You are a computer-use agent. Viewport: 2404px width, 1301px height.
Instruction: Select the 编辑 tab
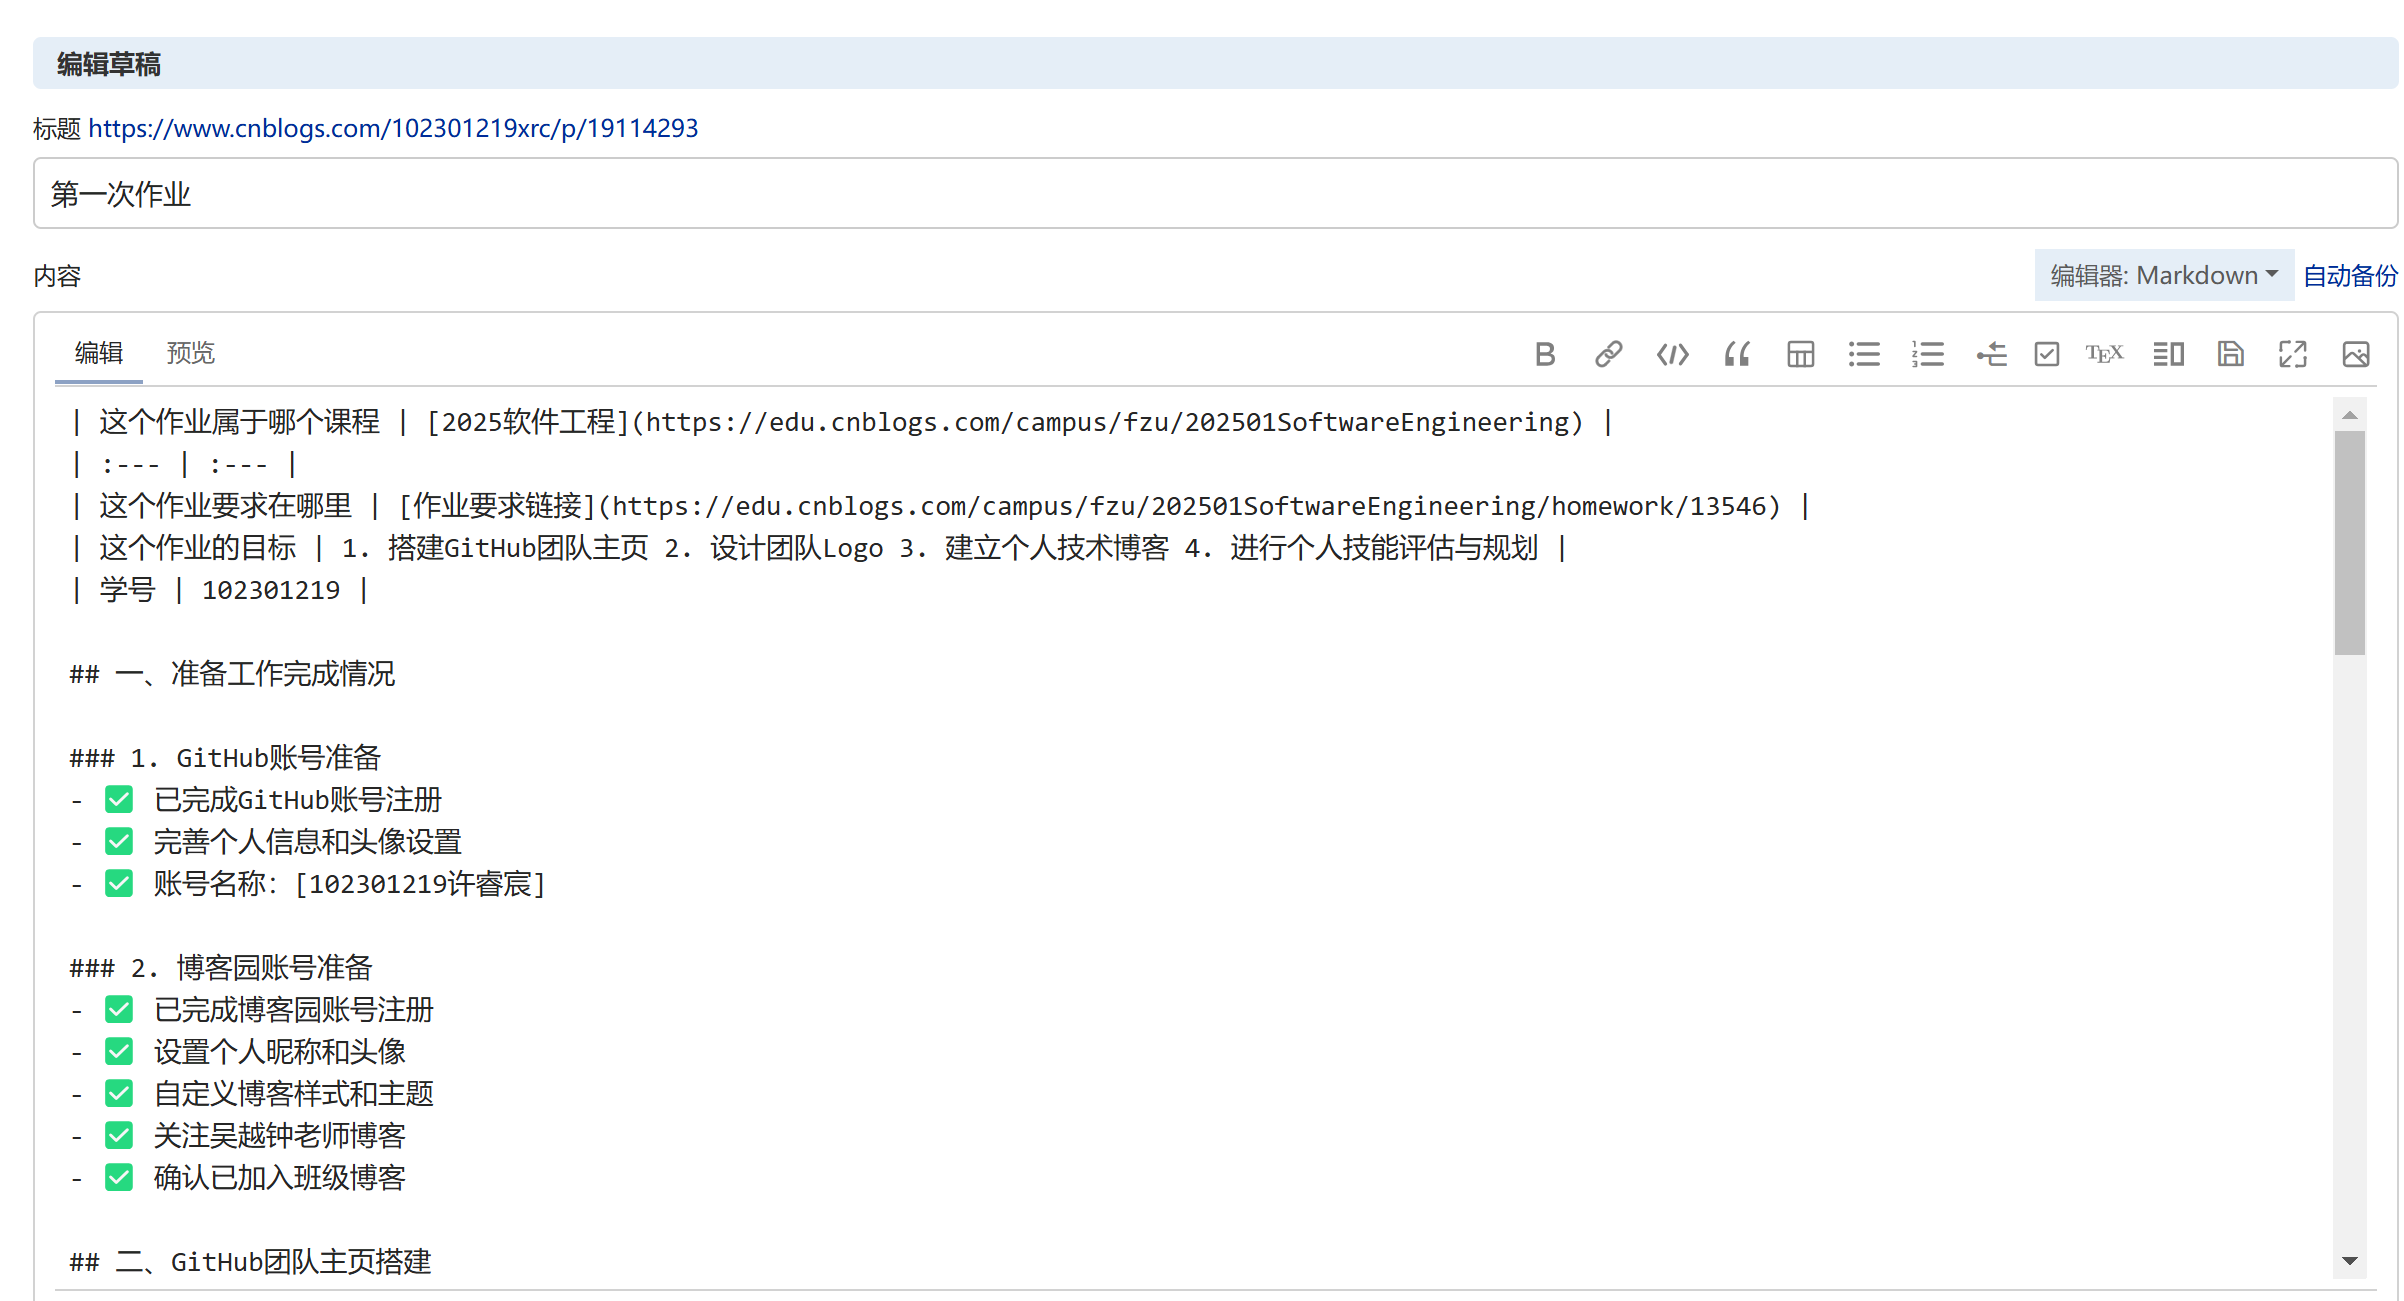pos(98,353)
